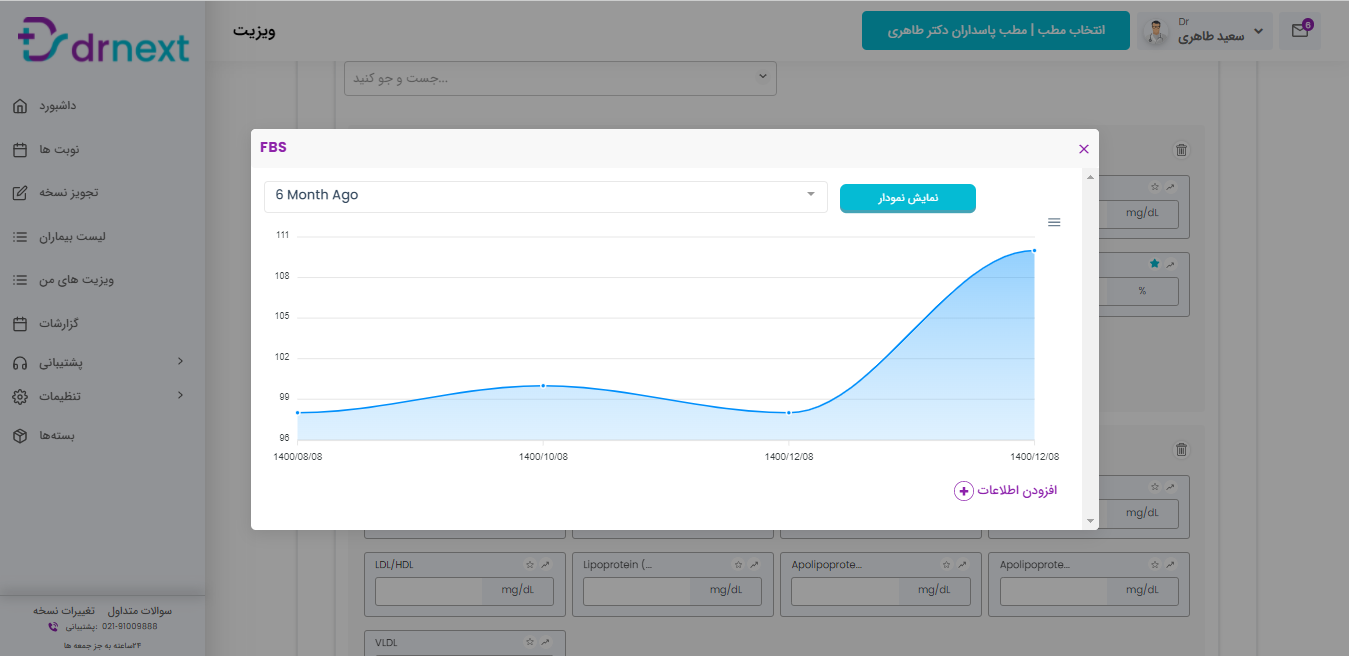Viewport: 1349px width, 656px height.
Task: Open the mail inbox icon with badge
Action: (1300, 30)
